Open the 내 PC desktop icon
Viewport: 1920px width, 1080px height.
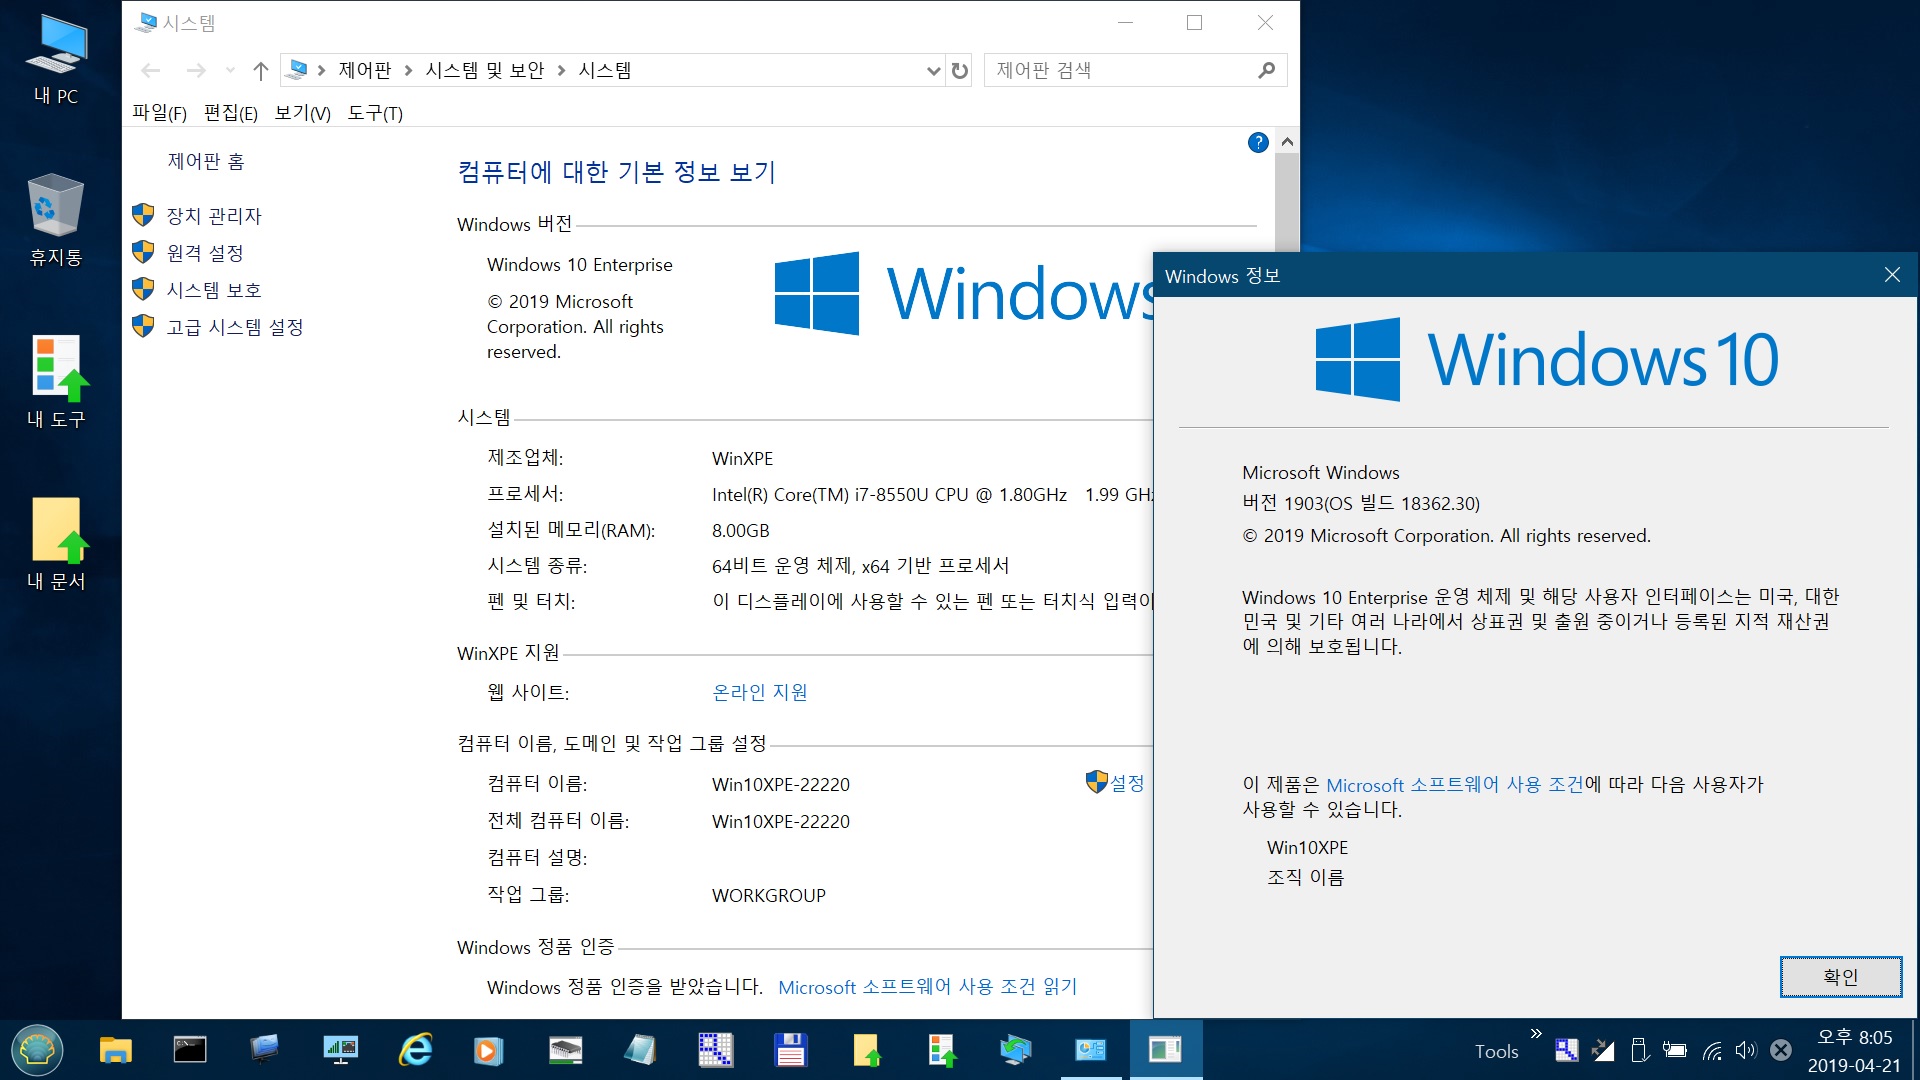(56, 60)
